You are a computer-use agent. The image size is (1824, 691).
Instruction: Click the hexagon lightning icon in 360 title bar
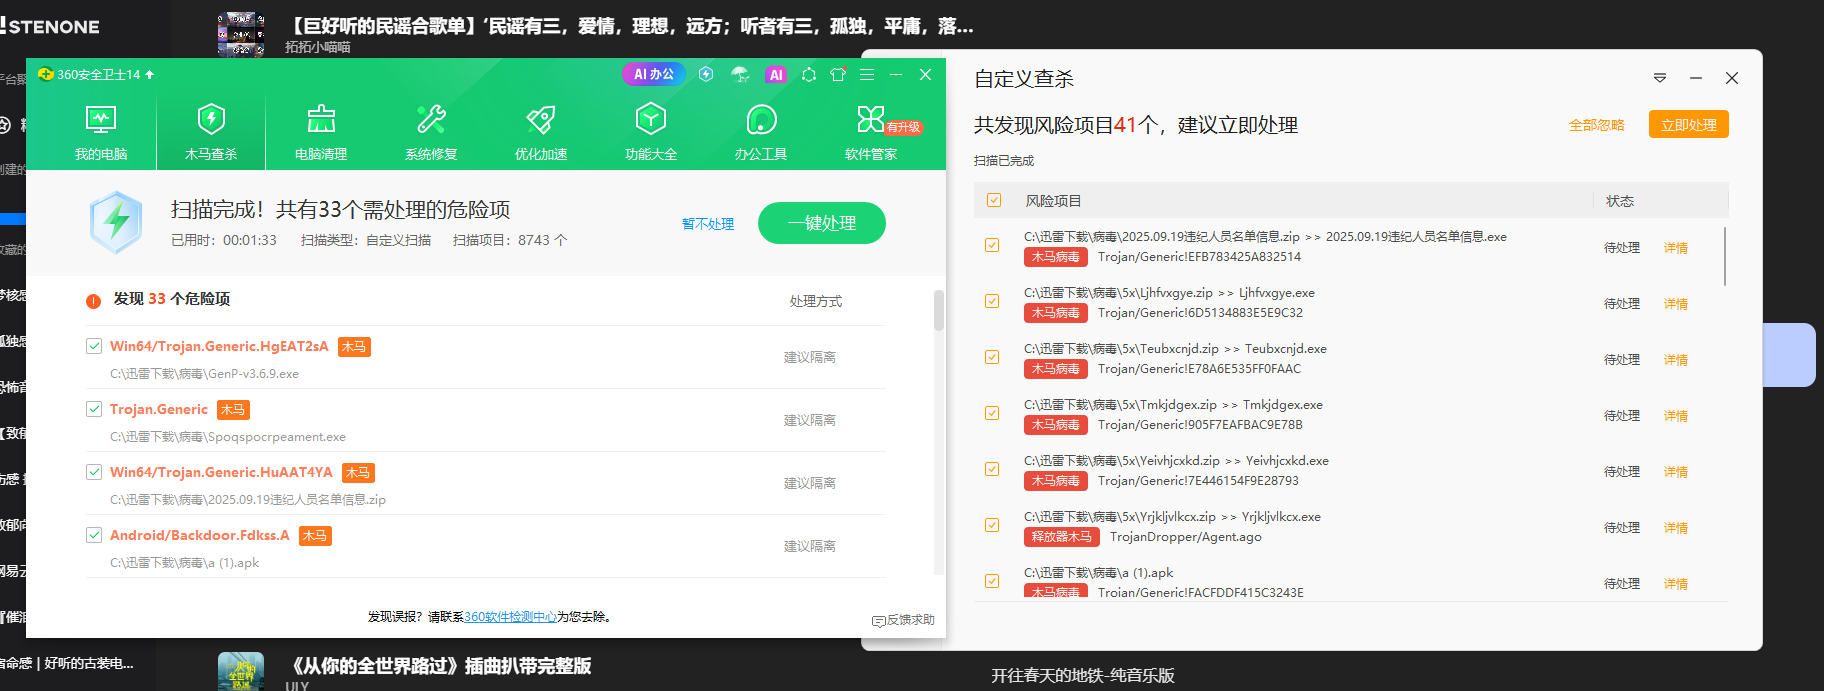point(706,74)
